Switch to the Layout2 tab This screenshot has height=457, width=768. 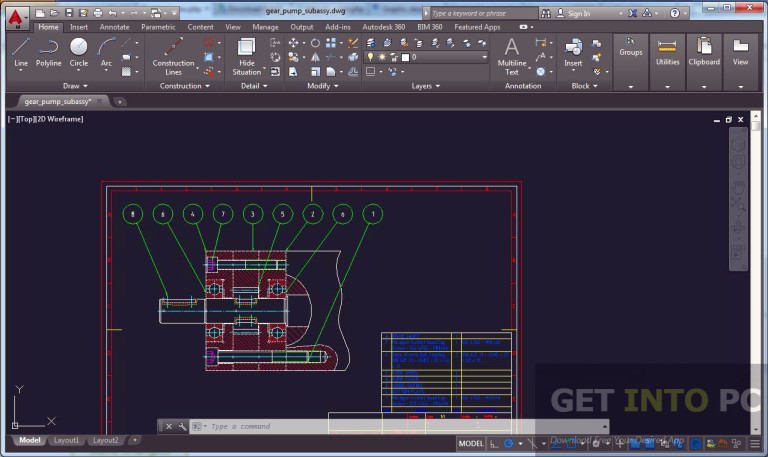click(x=105, y=440)
